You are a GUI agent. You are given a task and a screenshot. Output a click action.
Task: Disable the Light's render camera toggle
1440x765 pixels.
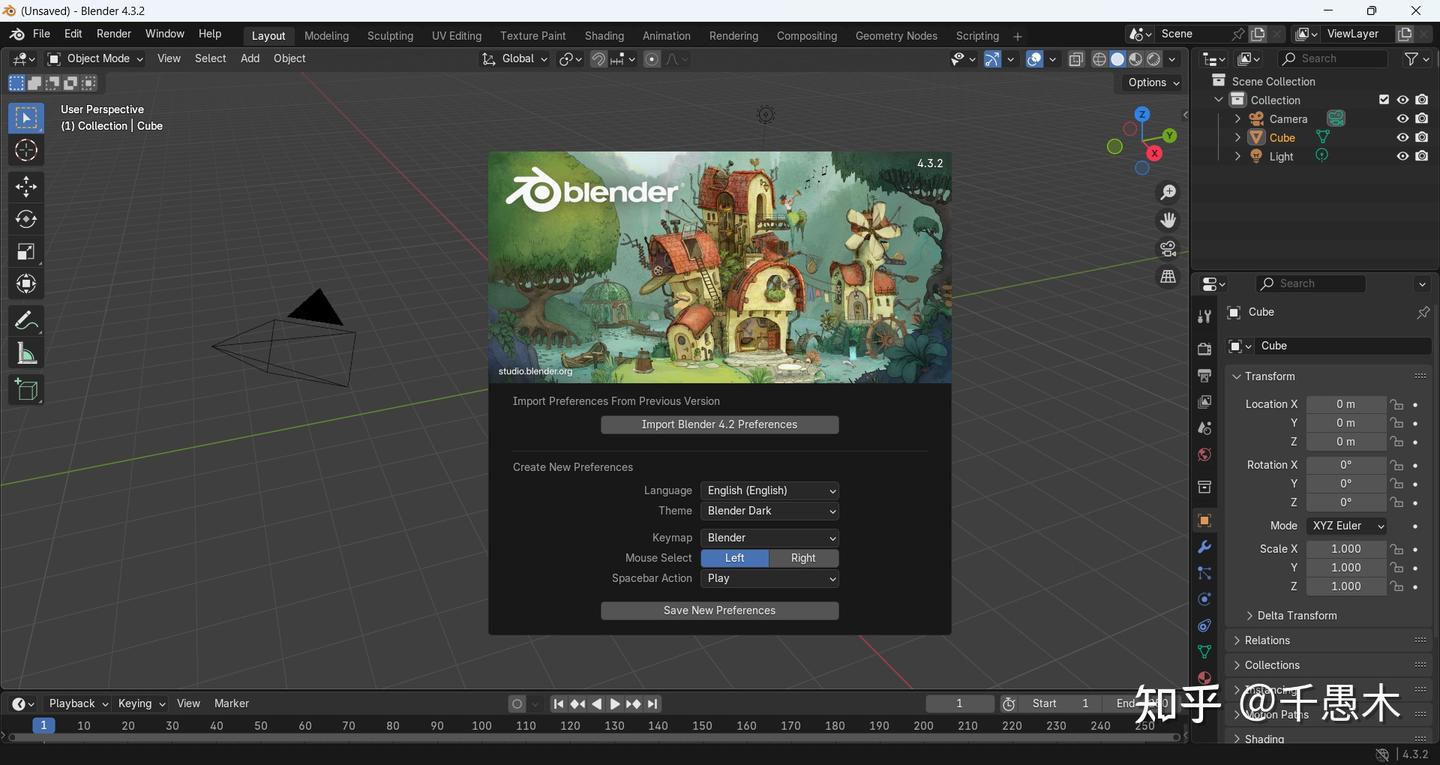point(1421,155)
